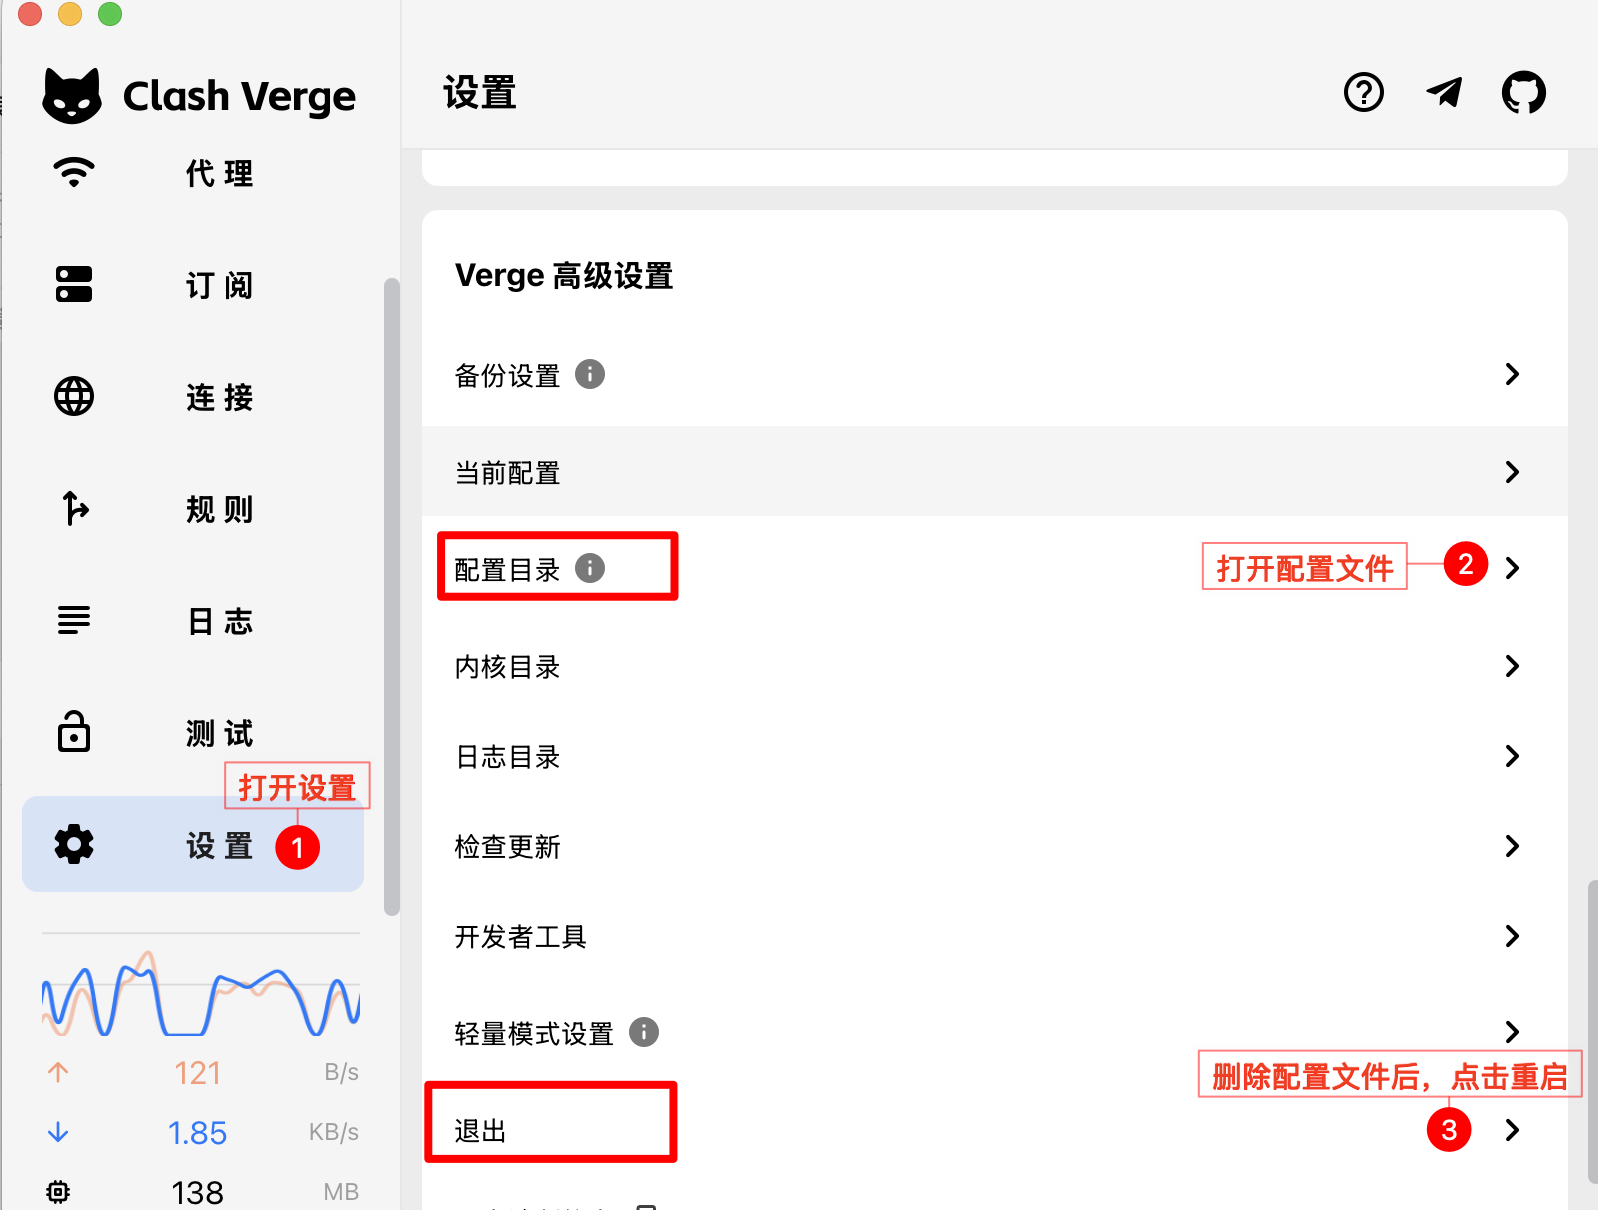
Task: Click the 当前配置 label
Action: (507, 473)
